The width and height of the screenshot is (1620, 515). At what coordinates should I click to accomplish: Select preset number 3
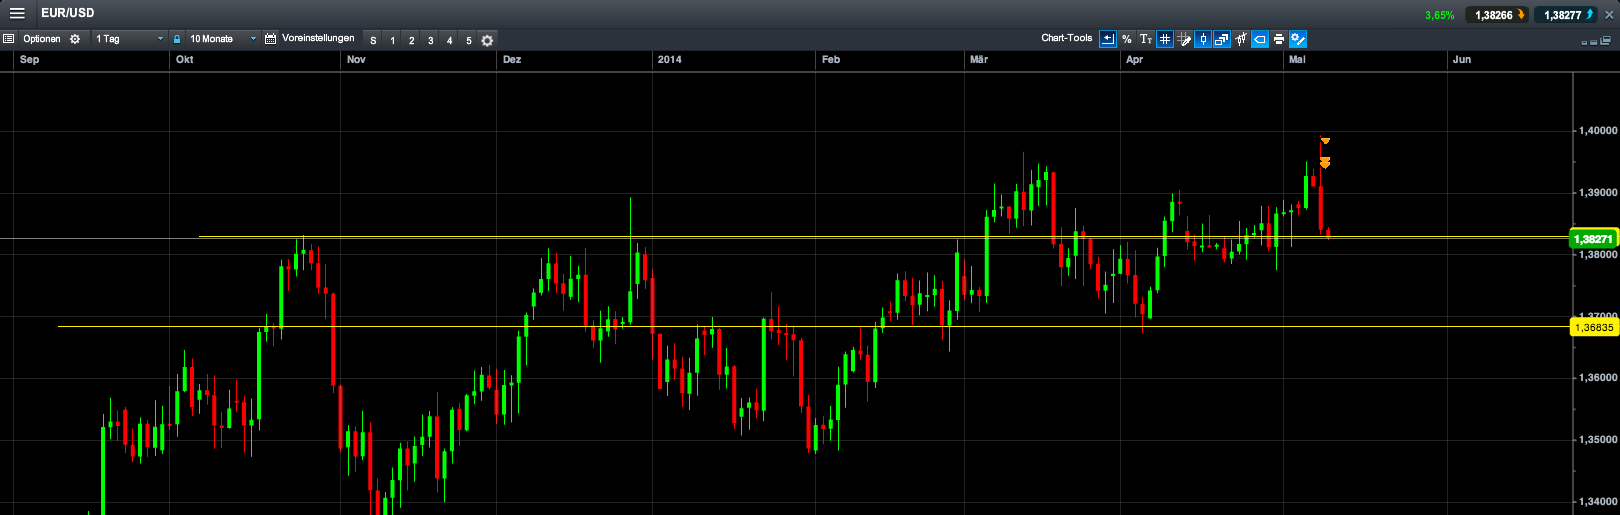[x=430, y=40]
